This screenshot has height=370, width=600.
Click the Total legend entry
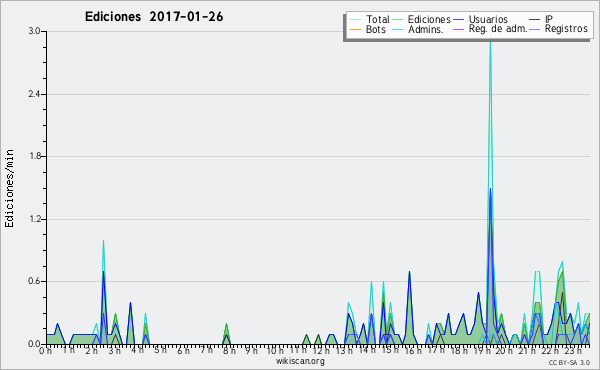pyautogui.click(x=370, y=19)
